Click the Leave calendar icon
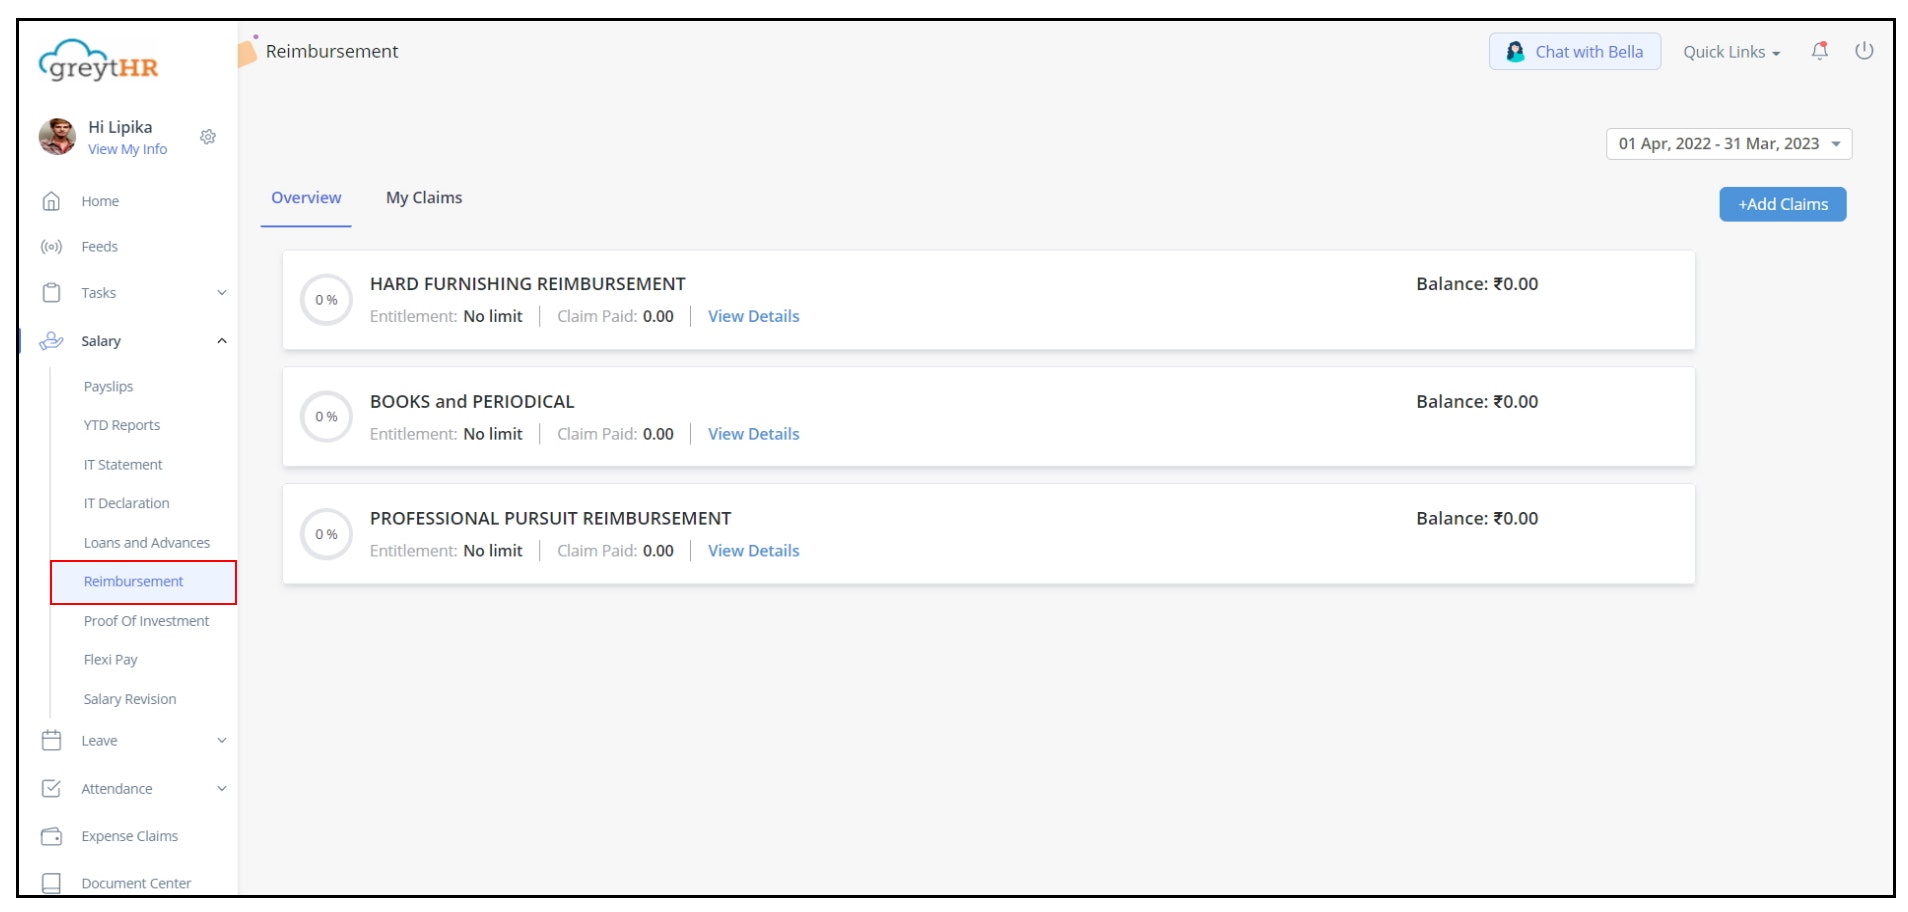Viewport: 1908px width, 912px height. pos(51,741)
